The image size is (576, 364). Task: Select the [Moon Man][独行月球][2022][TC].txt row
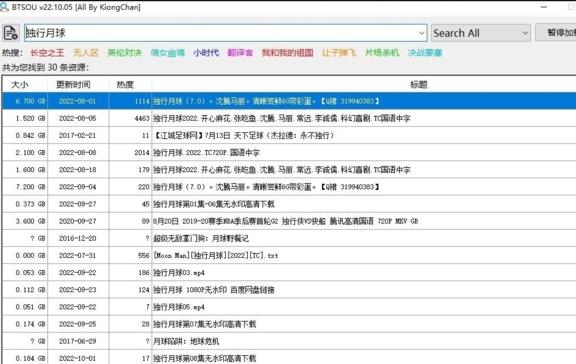click(289, 255)
